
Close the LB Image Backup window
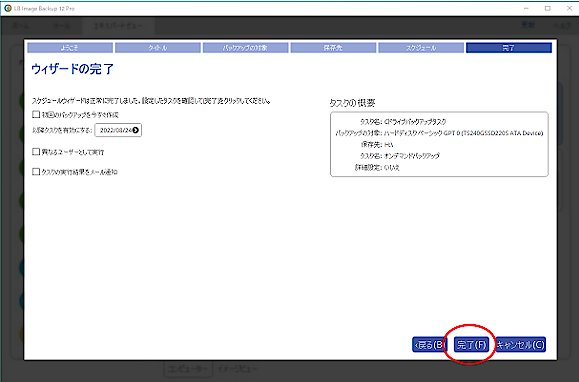tap(569, 8)
